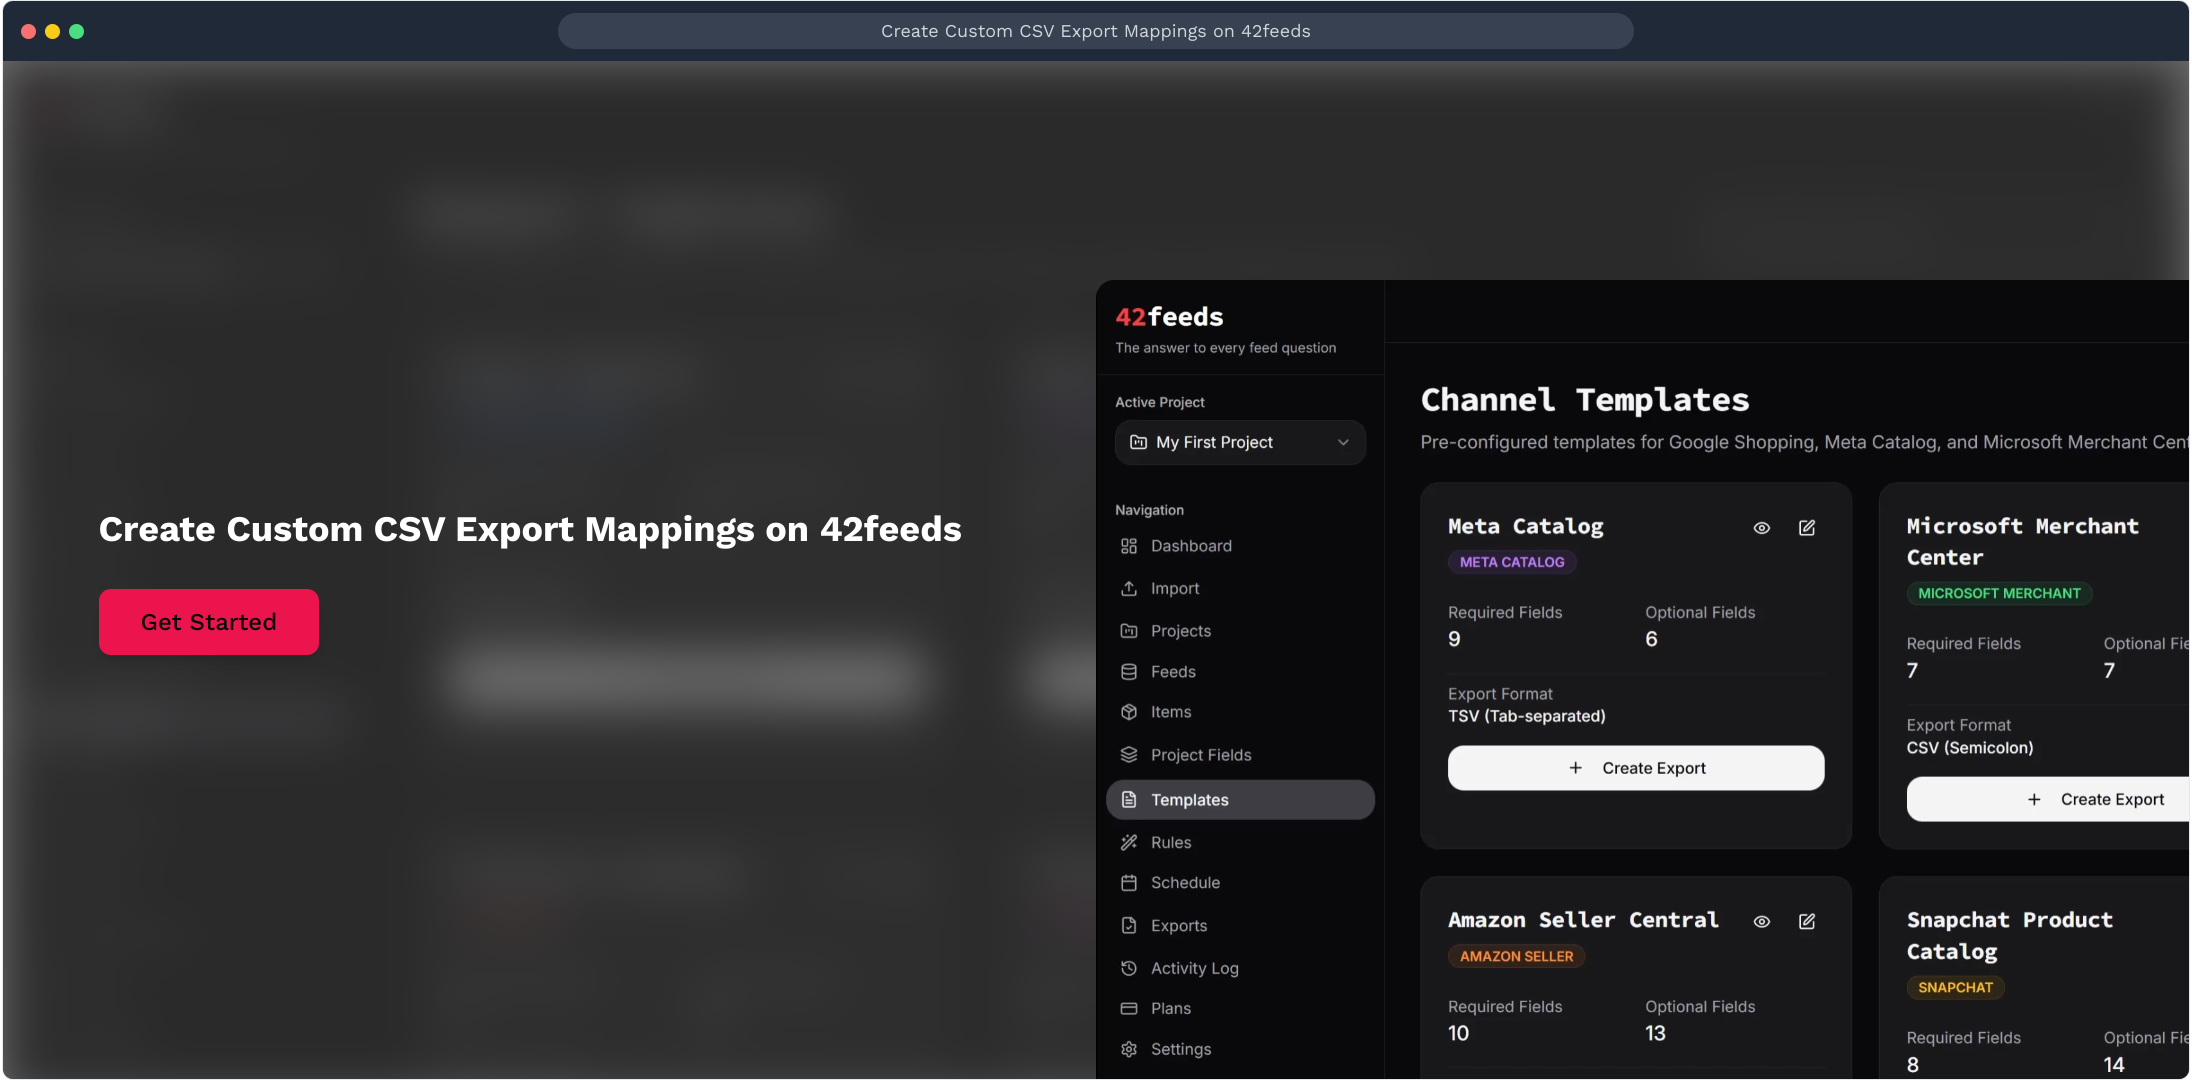
Task: Click the 42feeds logo
Action: click(1169, 317)
